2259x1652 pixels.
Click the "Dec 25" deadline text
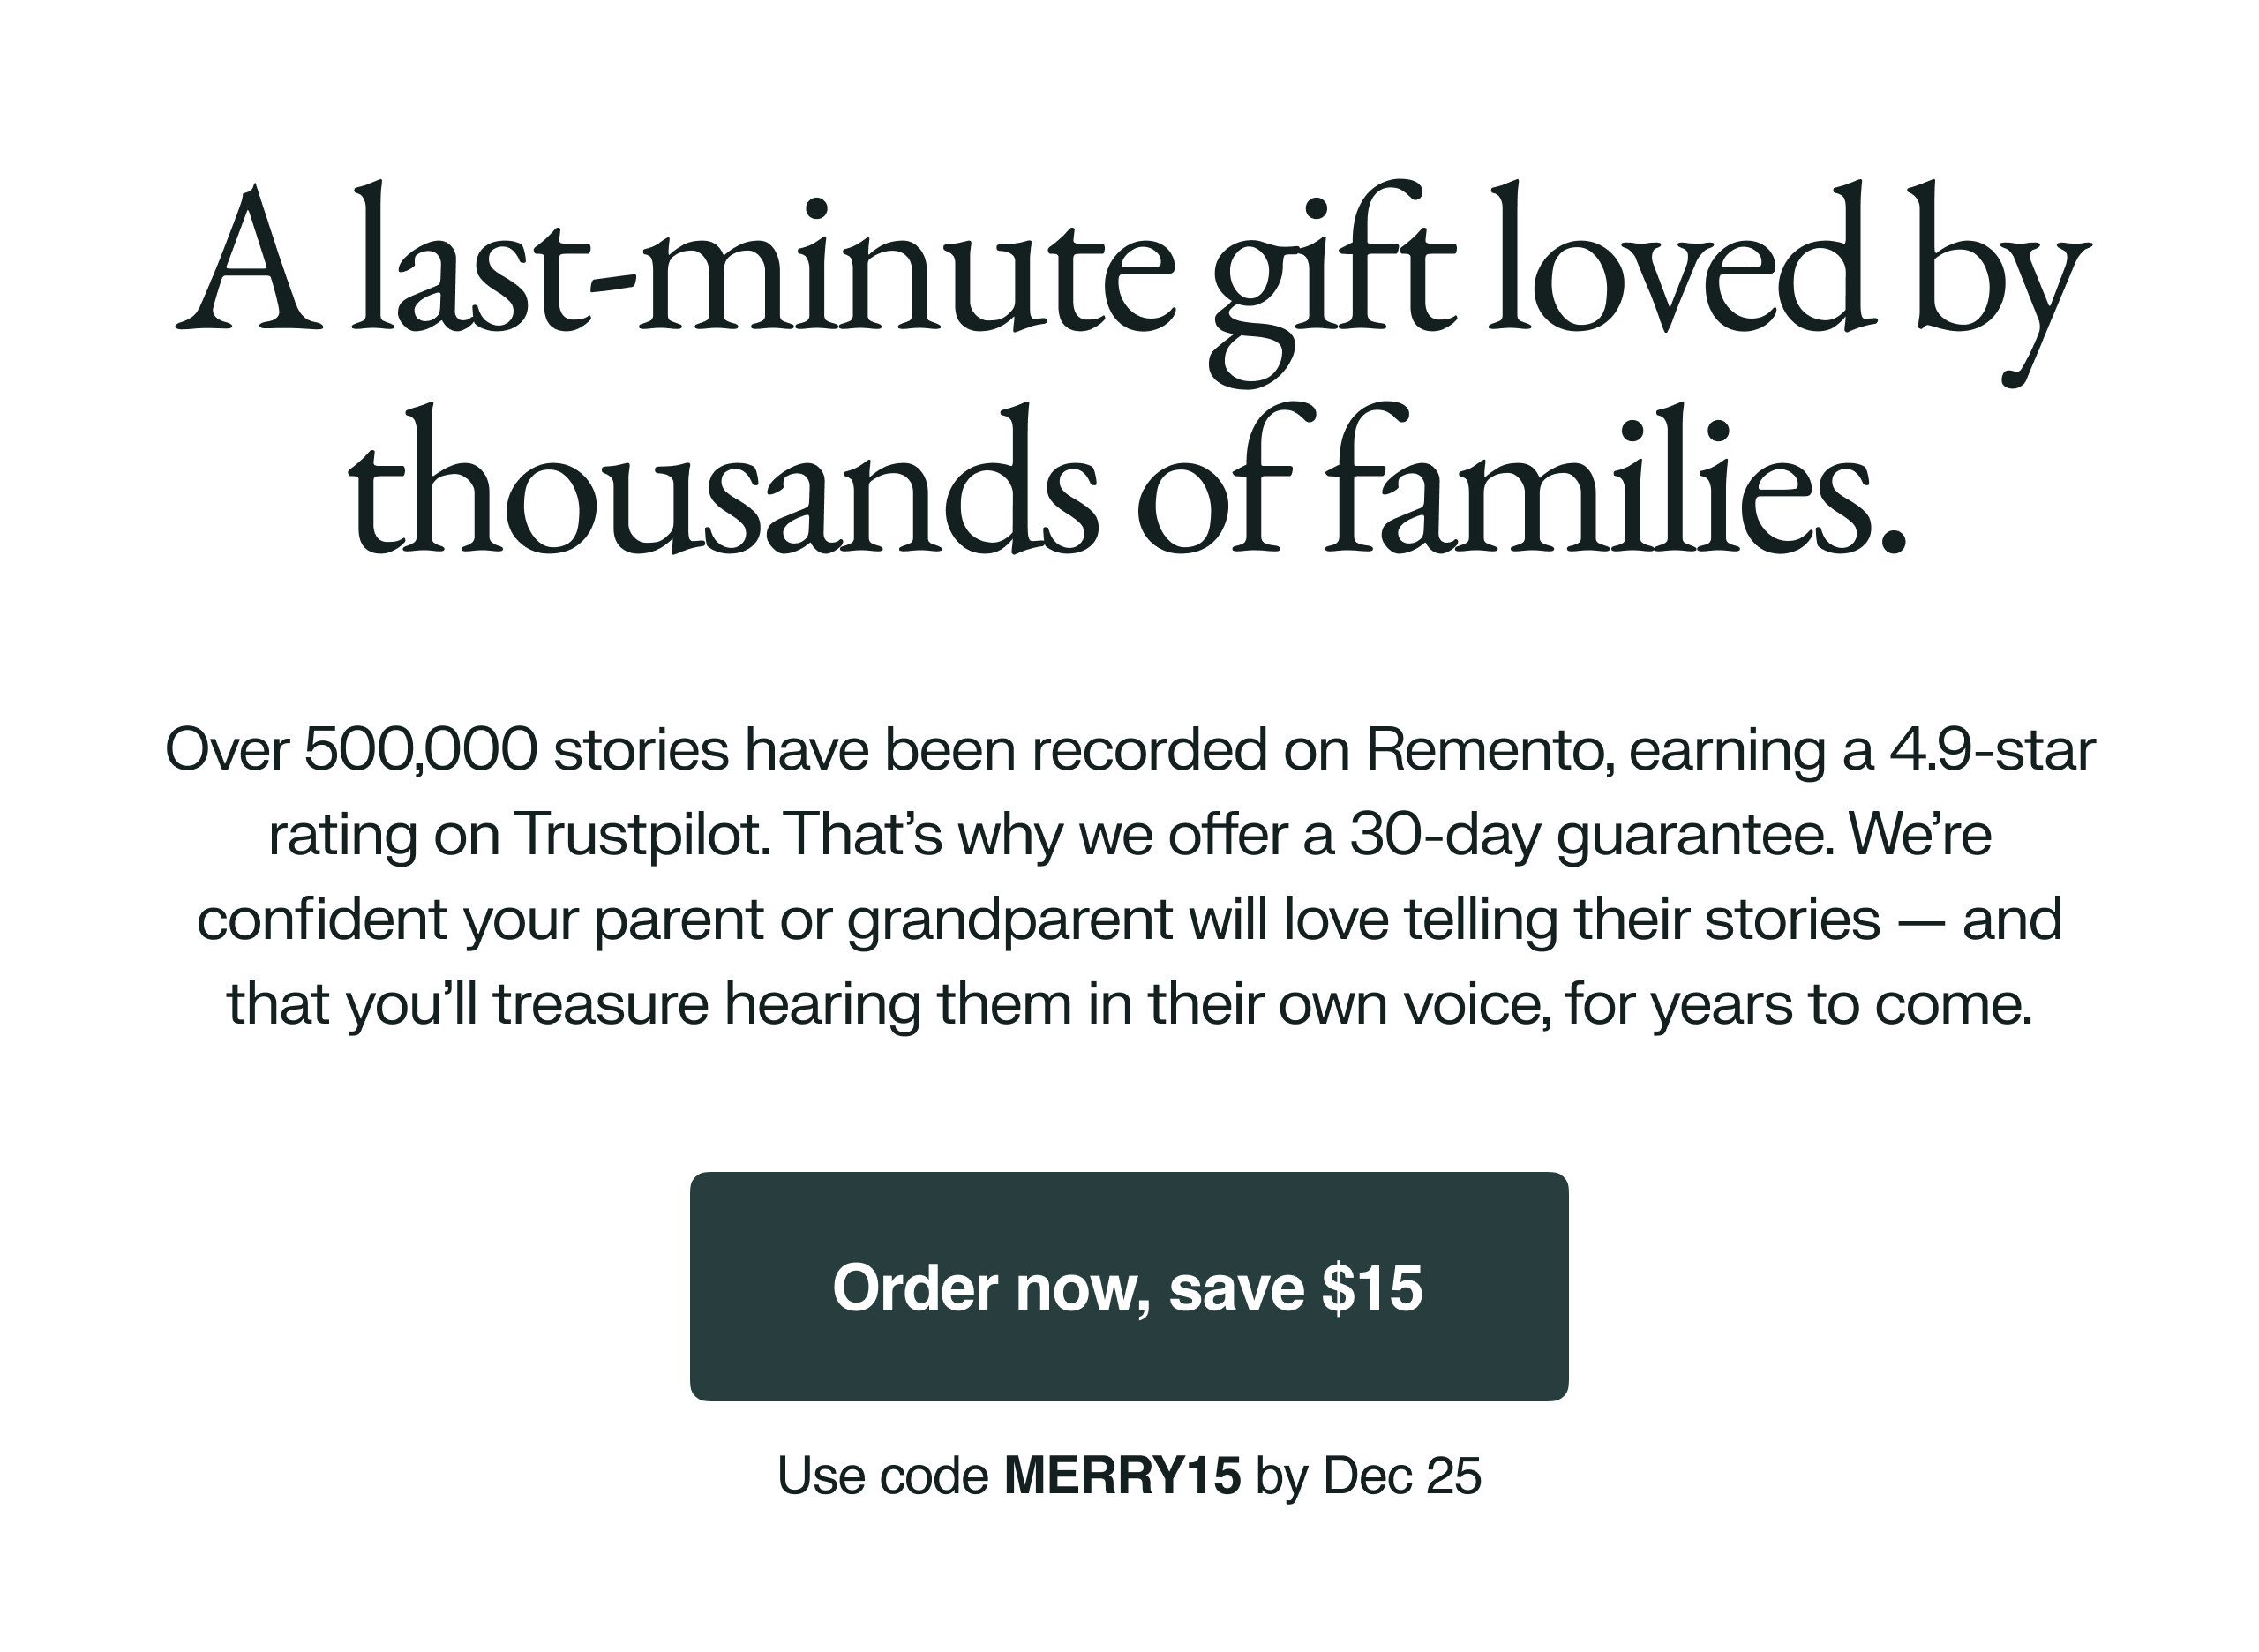[x=1401, y=1475]
